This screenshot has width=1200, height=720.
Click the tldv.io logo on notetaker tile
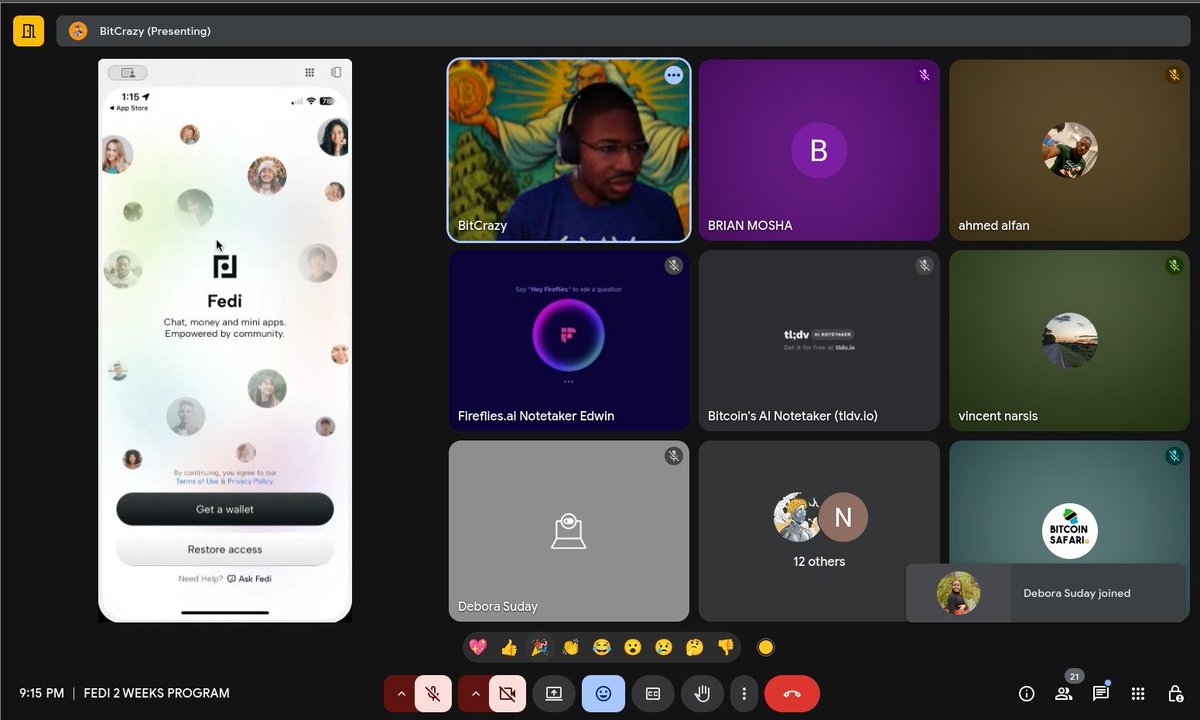pos(819,337)
